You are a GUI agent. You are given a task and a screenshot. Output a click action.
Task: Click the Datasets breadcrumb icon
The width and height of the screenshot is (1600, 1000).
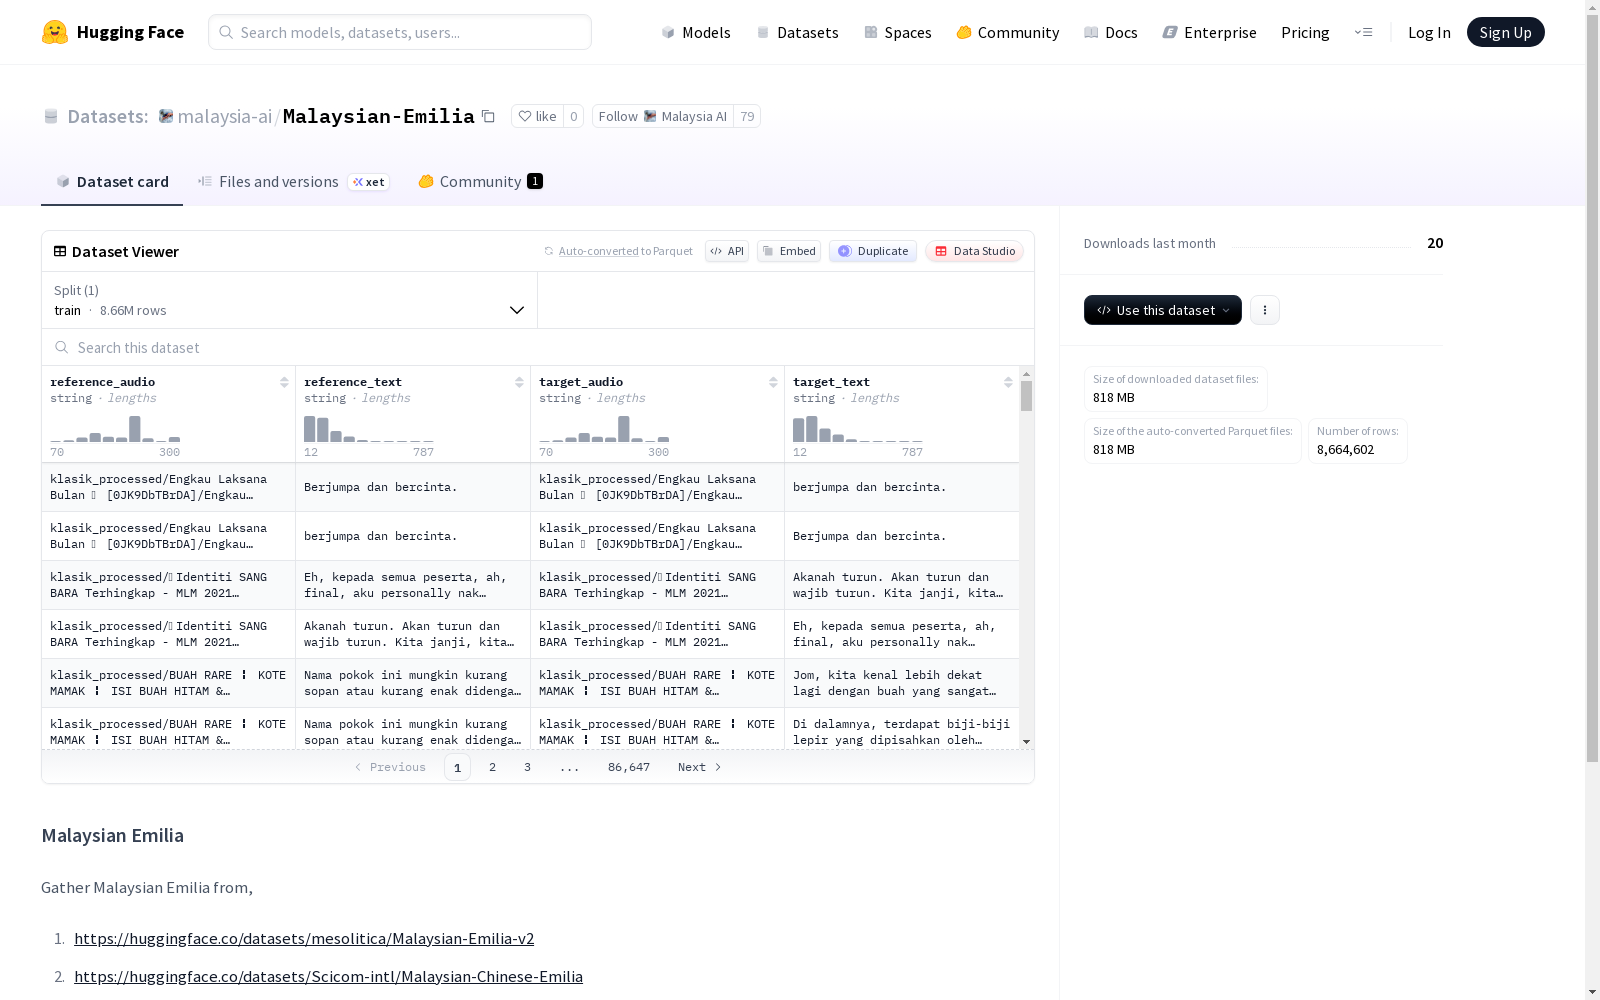click(x=51, y=116)
